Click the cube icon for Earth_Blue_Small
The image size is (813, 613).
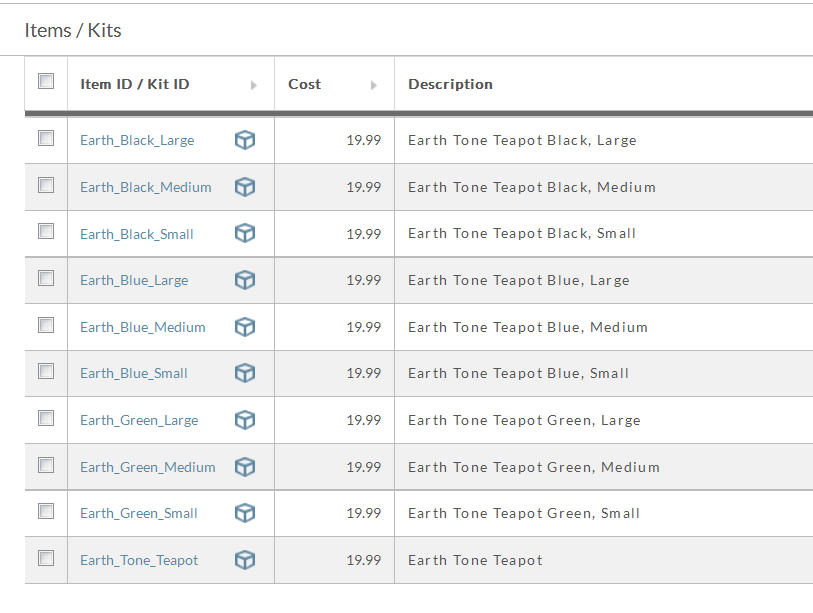[x=245, y=373]
